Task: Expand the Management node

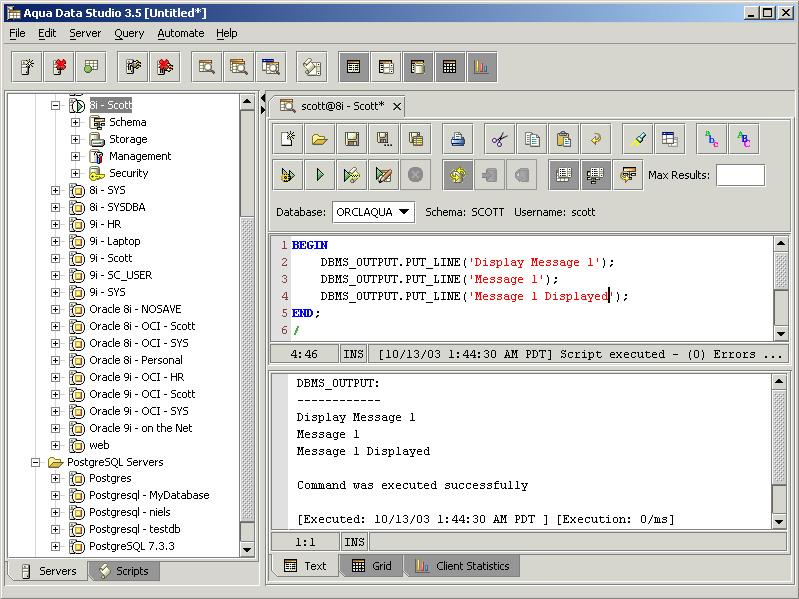Action: click(x=75, y=156)
